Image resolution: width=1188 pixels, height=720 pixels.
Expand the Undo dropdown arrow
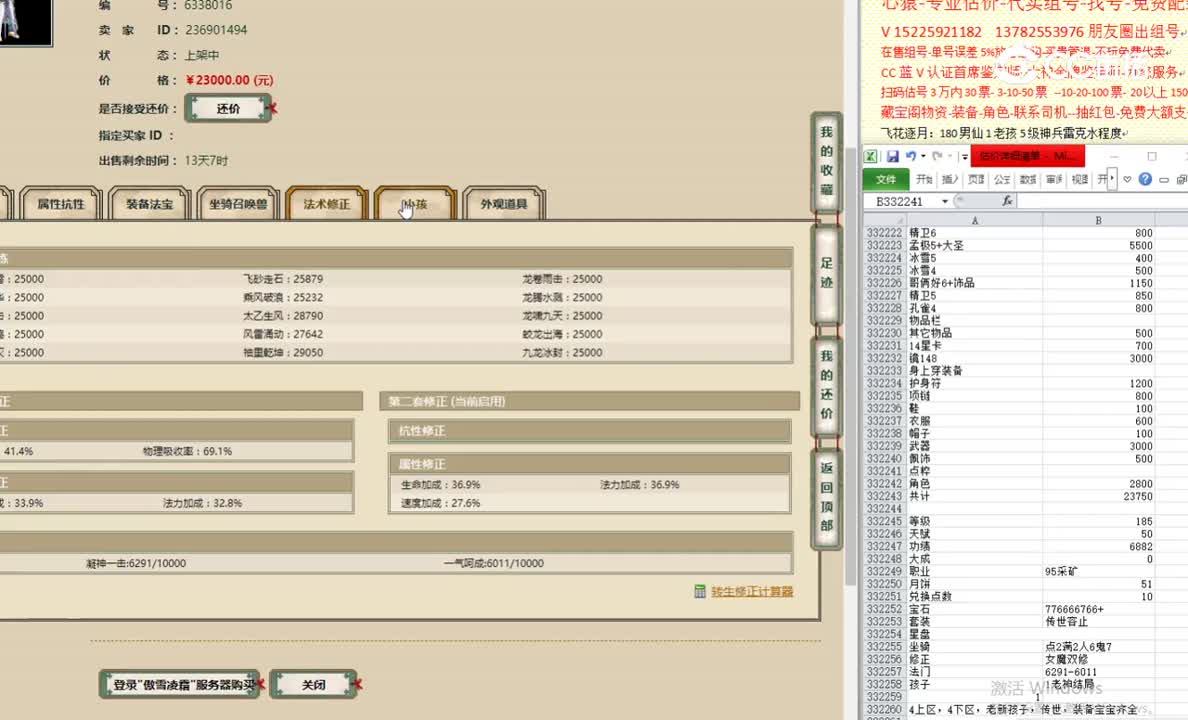(x=923, y=156)
